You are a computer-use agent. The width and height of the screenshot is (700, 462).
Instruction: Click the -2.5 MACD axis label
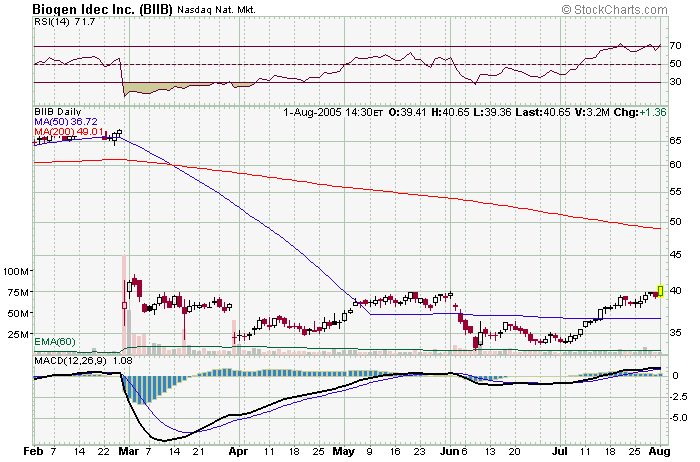tap(677, 397)
